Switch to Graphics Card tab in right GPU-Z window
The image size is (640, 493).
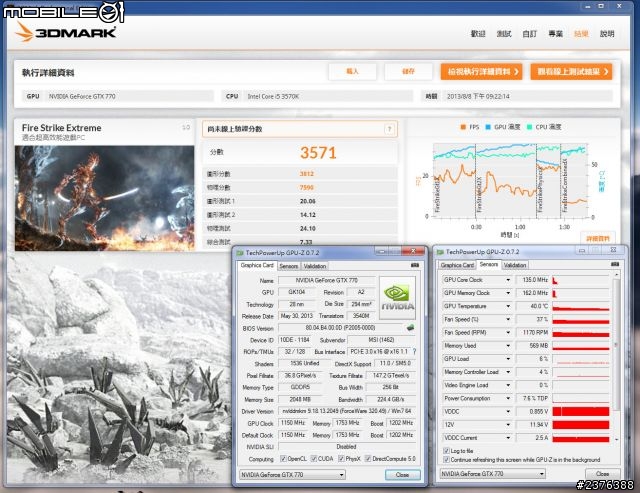pyautogui.click(x=457, y=265)
